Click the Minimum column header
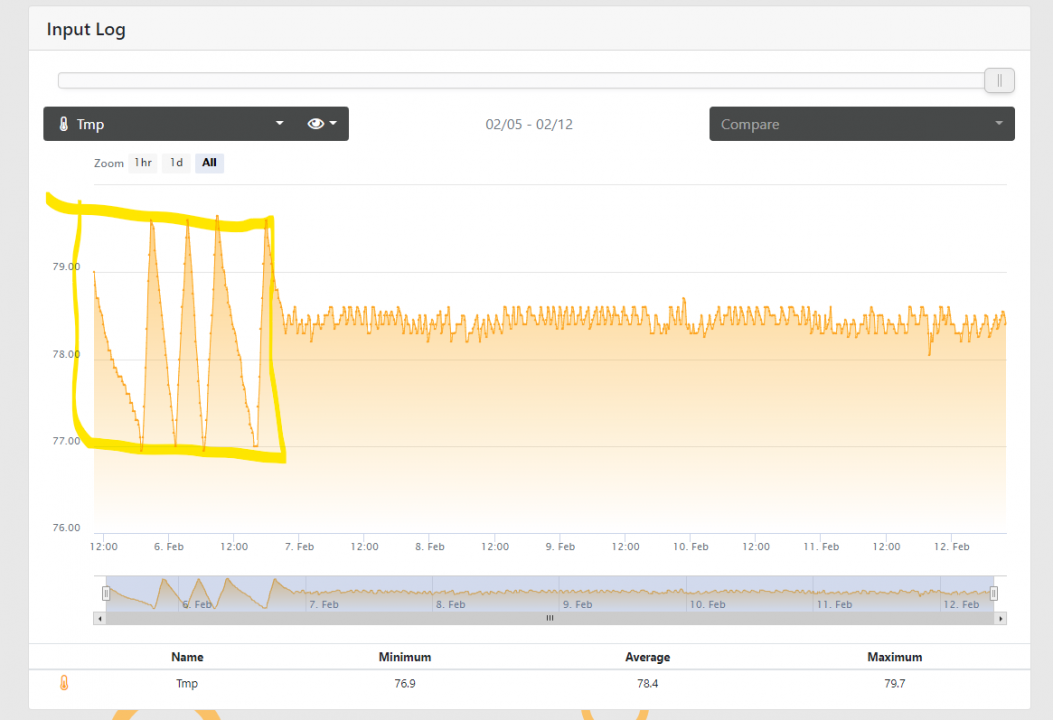 (x=405, y=657)
